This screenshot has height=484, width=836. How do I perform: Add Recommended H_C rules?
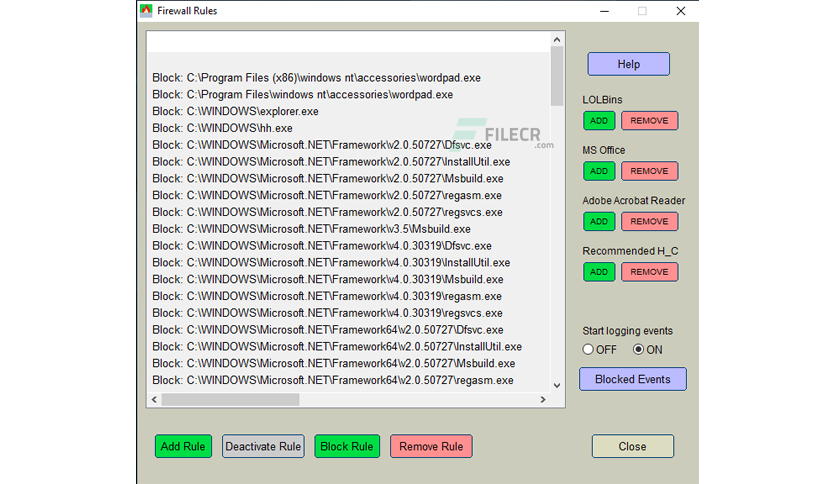(599, 272)
